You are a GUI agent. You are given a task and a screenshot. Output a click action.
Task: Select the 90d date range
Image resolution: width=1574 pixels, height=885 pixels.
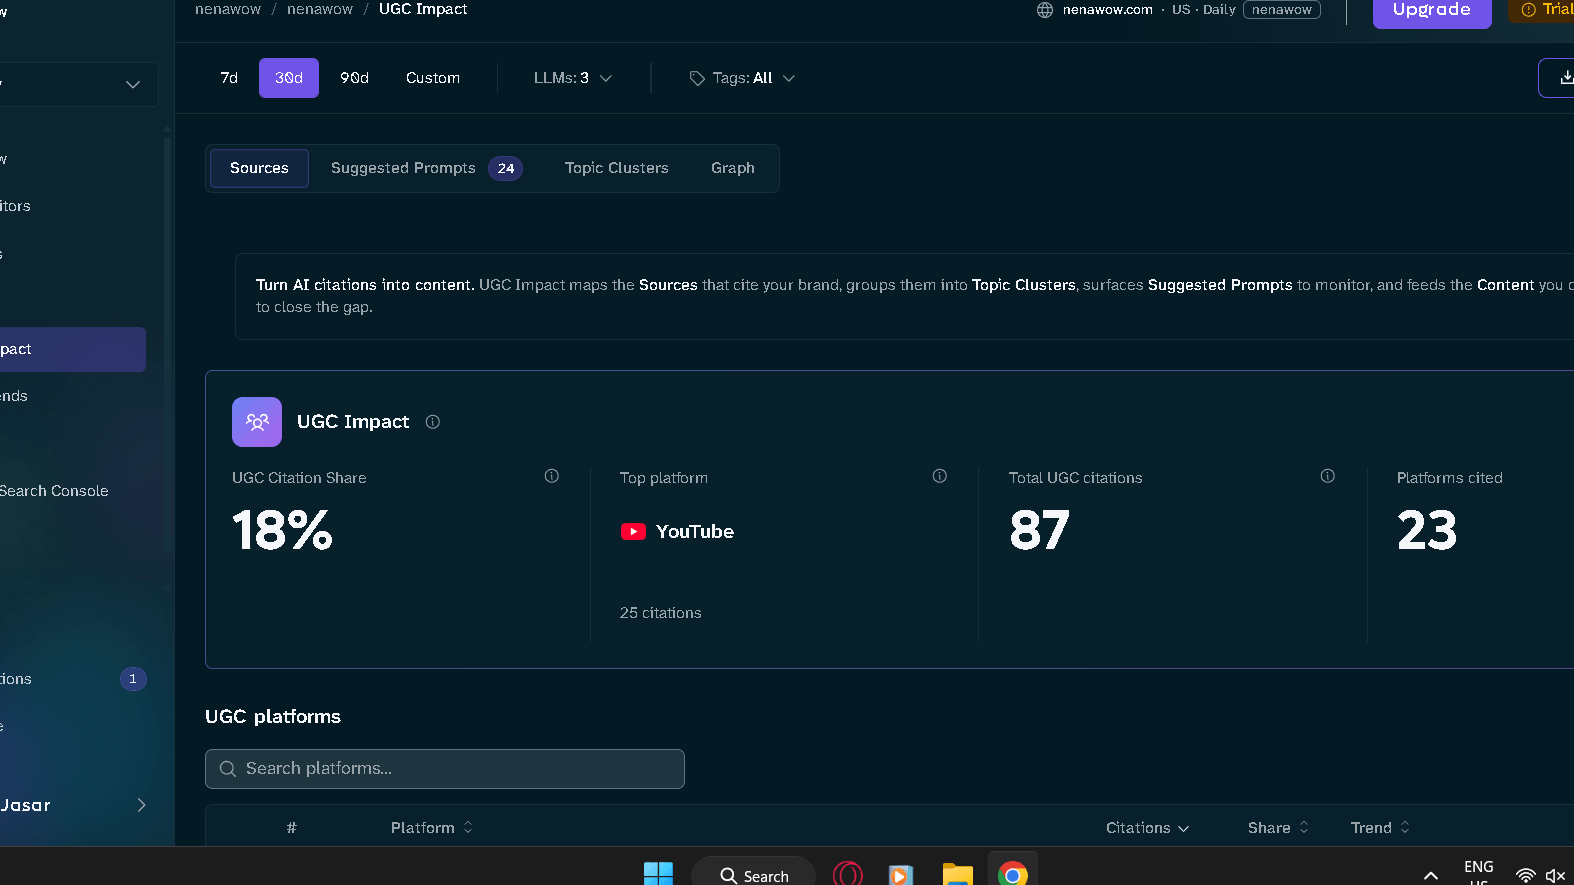[355, 78]
